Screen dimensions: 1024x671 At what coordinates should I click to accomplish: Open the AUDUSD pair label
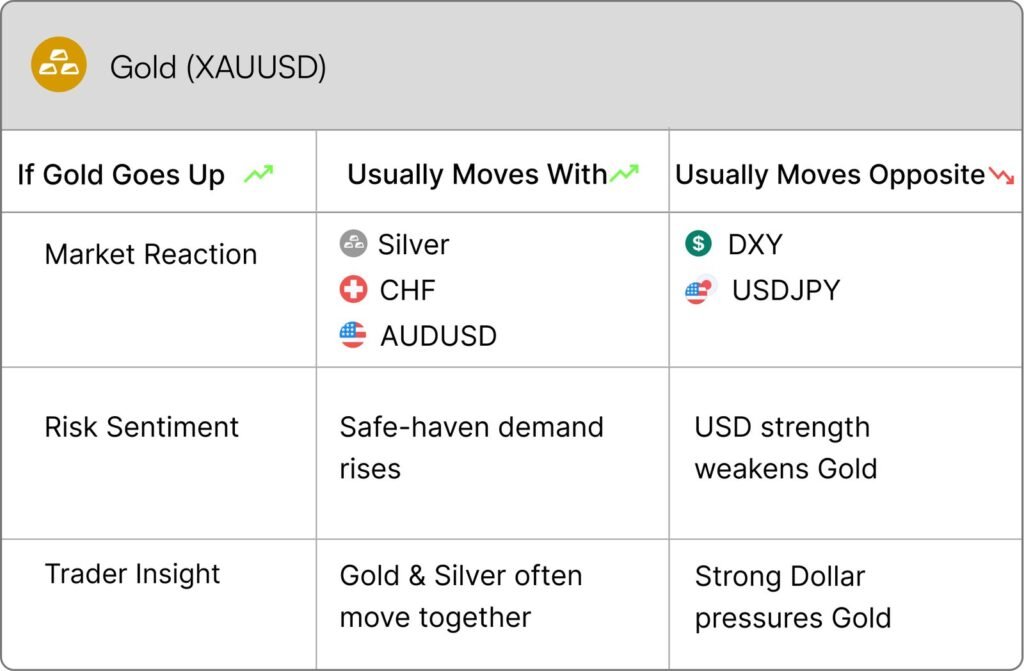coord(438,336)
